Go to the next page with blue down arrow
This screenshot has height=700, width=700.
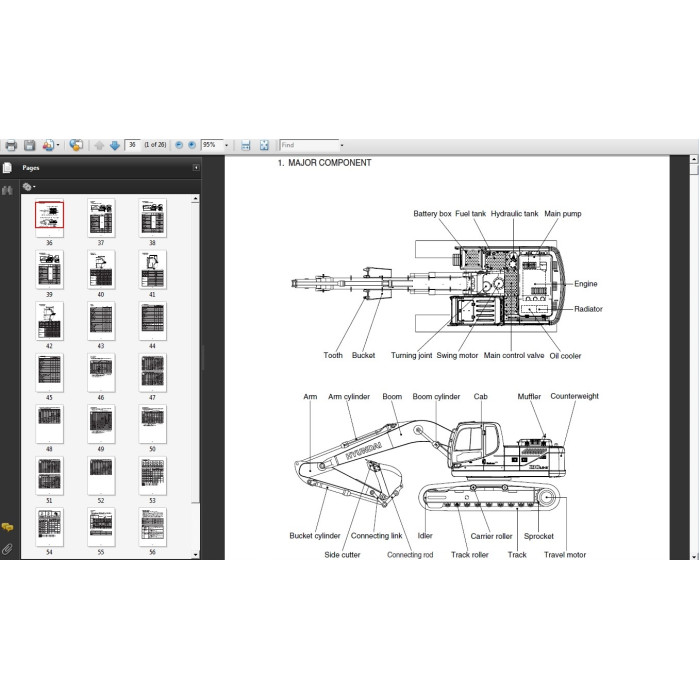pos(115,145)
